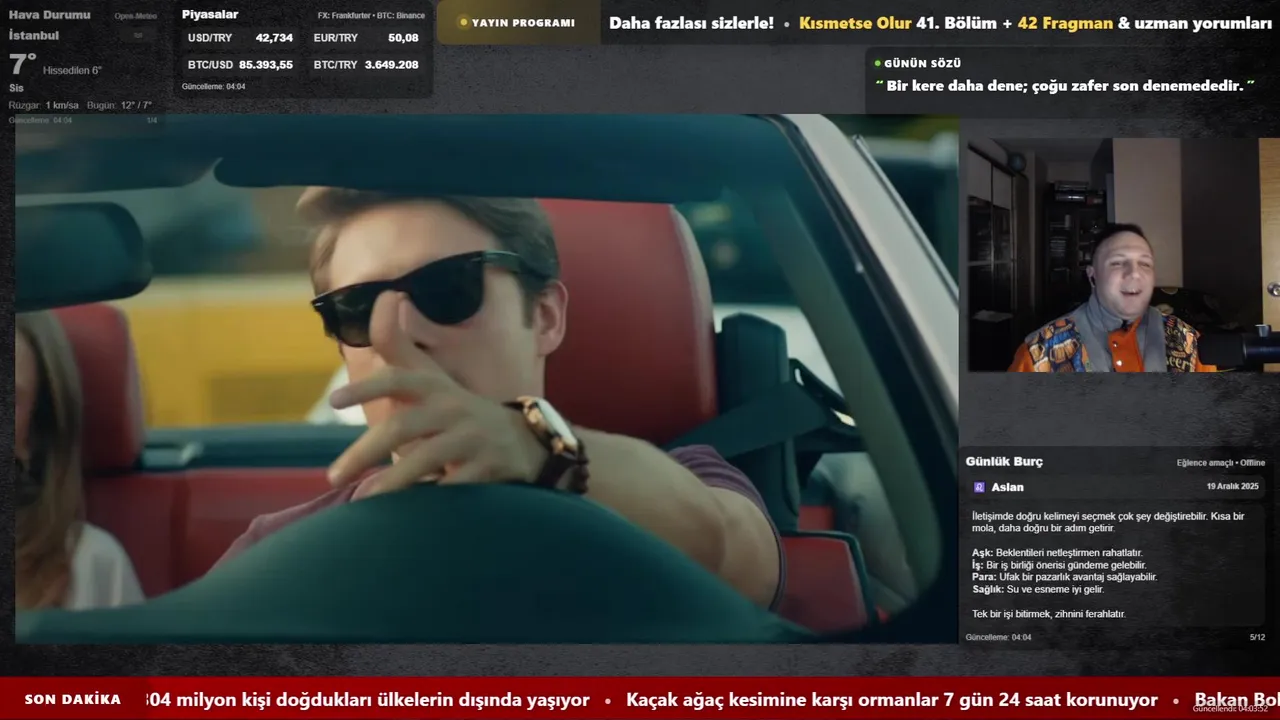Click the Aşk horoscope line
This screenshot has width=1280, height=720.
(1057, 553)
